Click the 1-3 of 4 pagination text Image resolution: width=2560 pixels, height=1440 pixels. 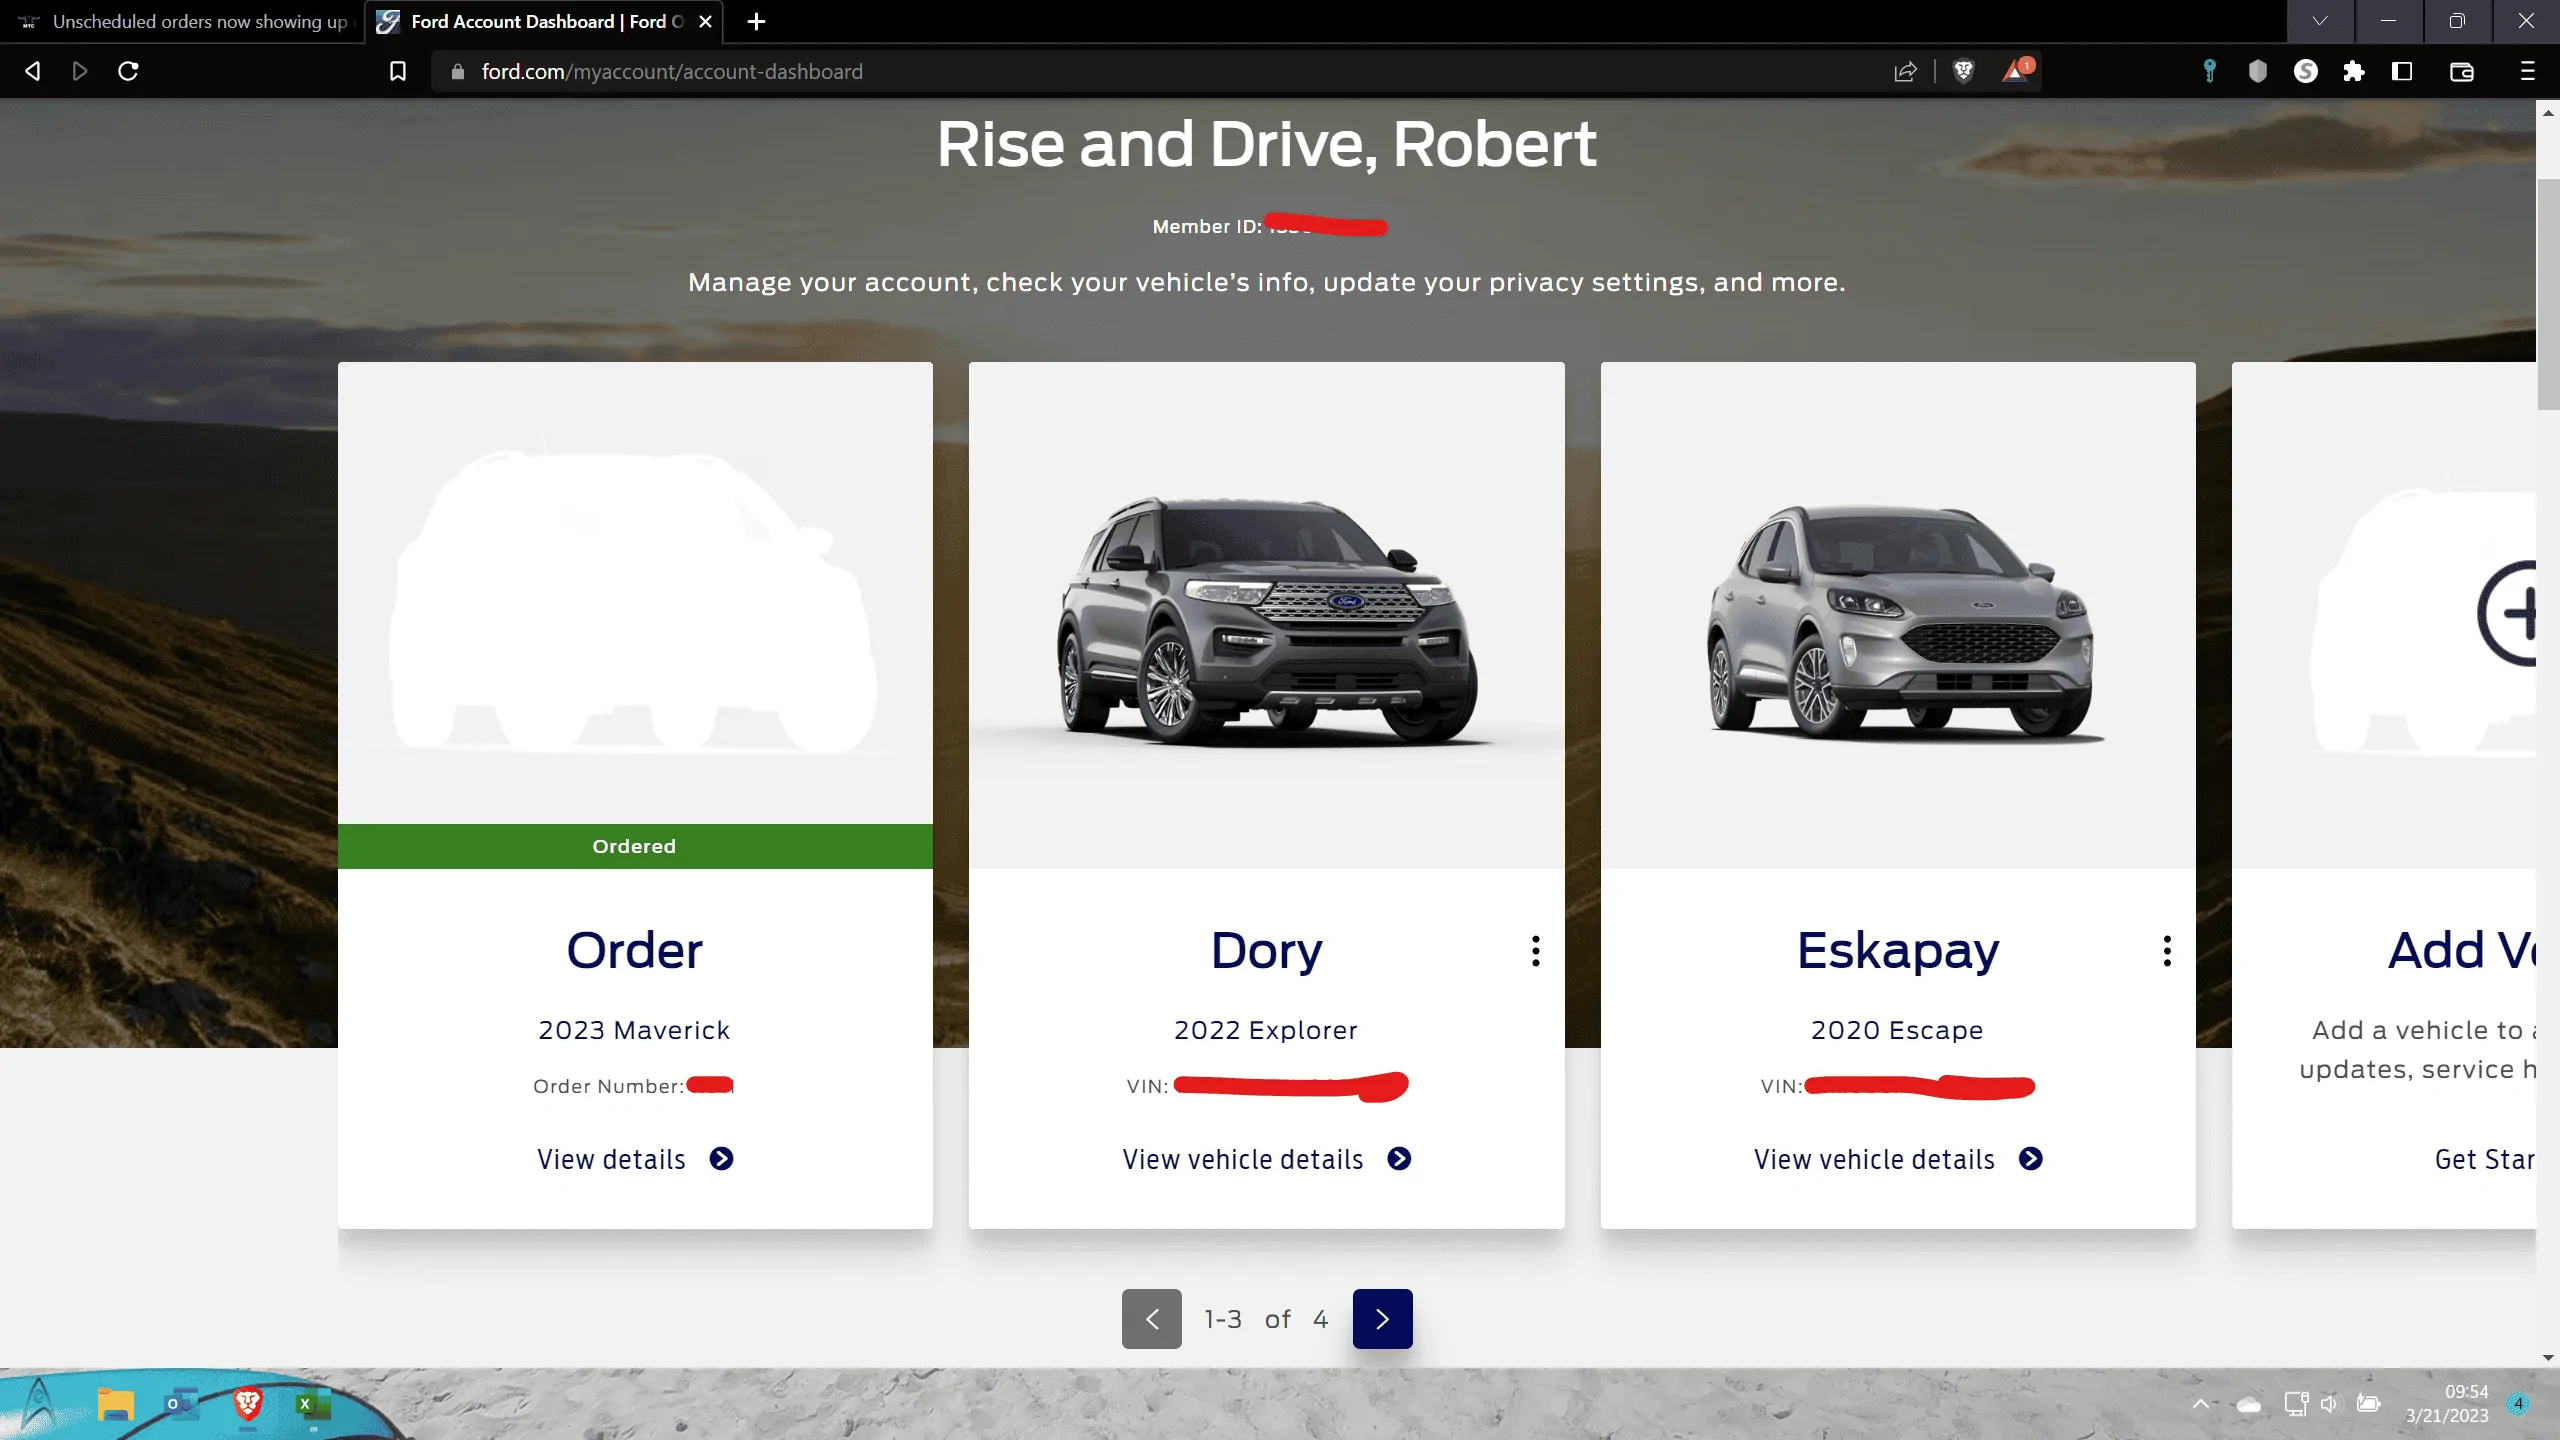tap(1267, 1319)
